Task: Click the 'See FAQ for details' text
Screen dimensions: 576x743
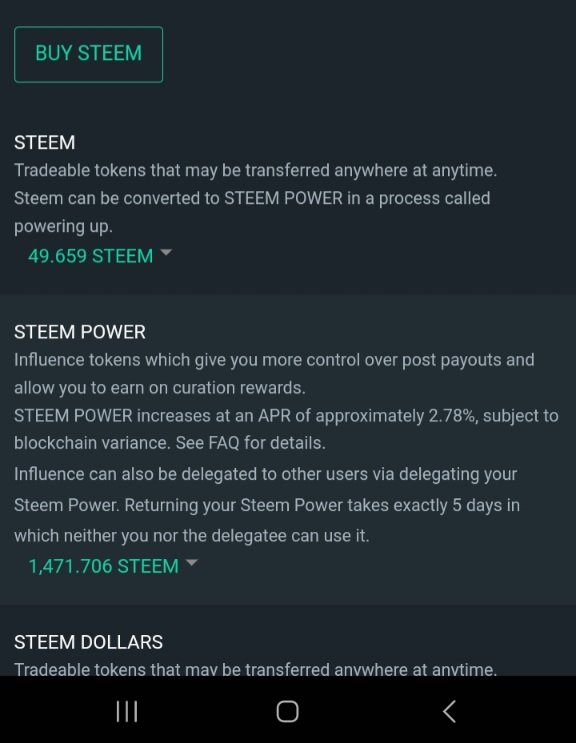Action: [251, 443]
